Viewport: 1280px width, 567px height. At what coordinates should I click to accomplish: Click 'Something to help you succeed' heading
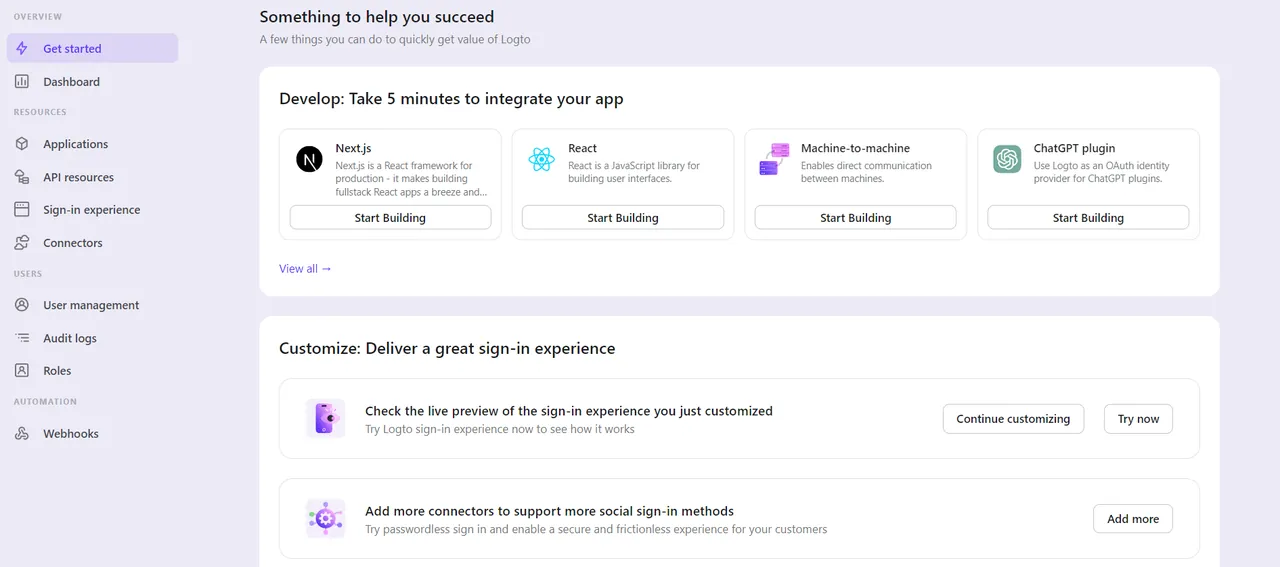377,17
